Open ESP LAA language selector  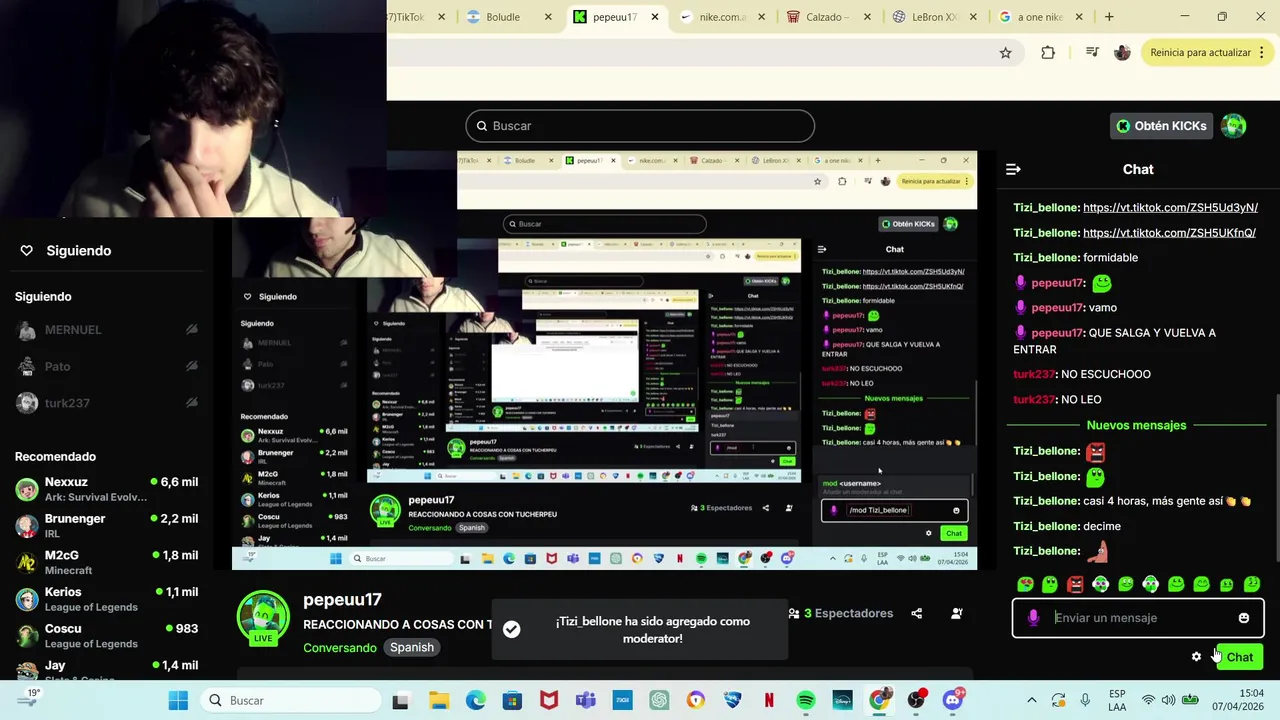tap(1117, 701)
